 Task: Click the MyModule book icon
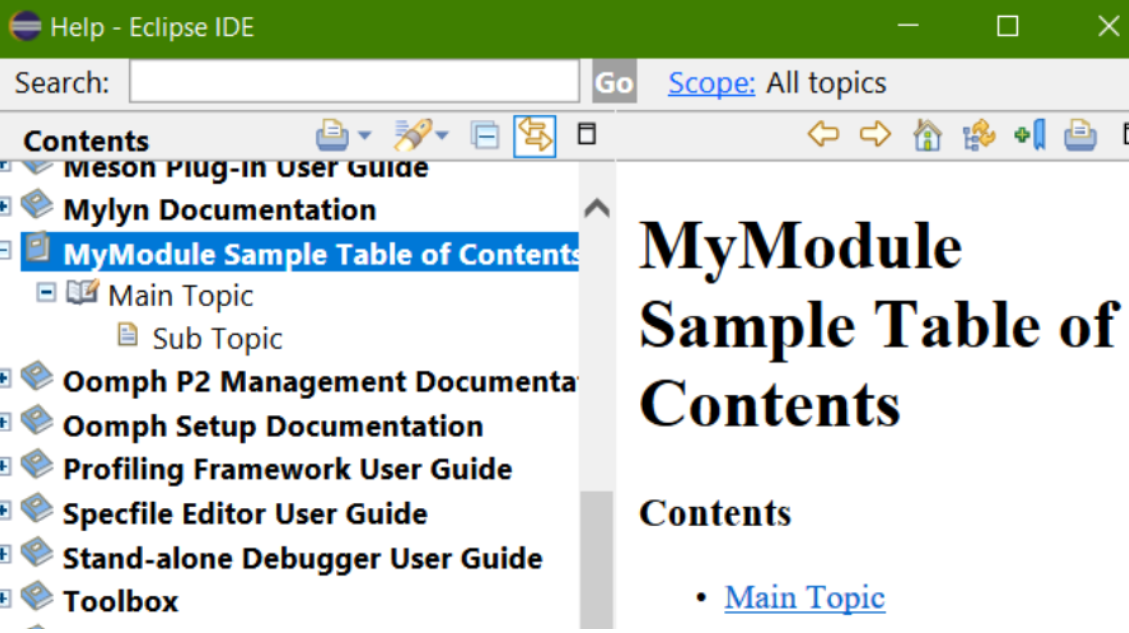click(37, 248)
